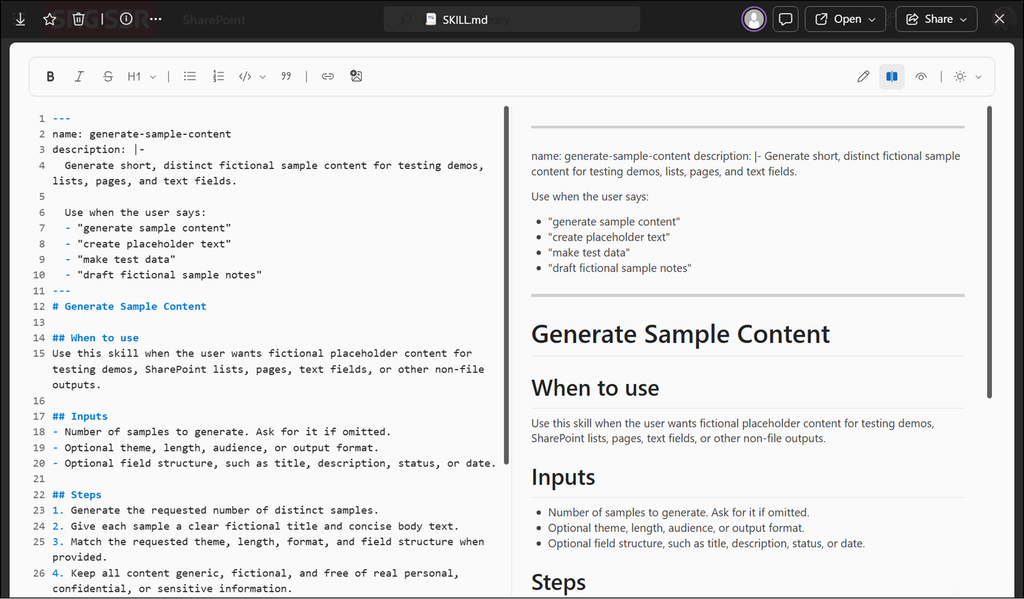1024x599 pixels.
Task: Click the line 'name: generate-sample-content' in editor
Action: point(142,134)
